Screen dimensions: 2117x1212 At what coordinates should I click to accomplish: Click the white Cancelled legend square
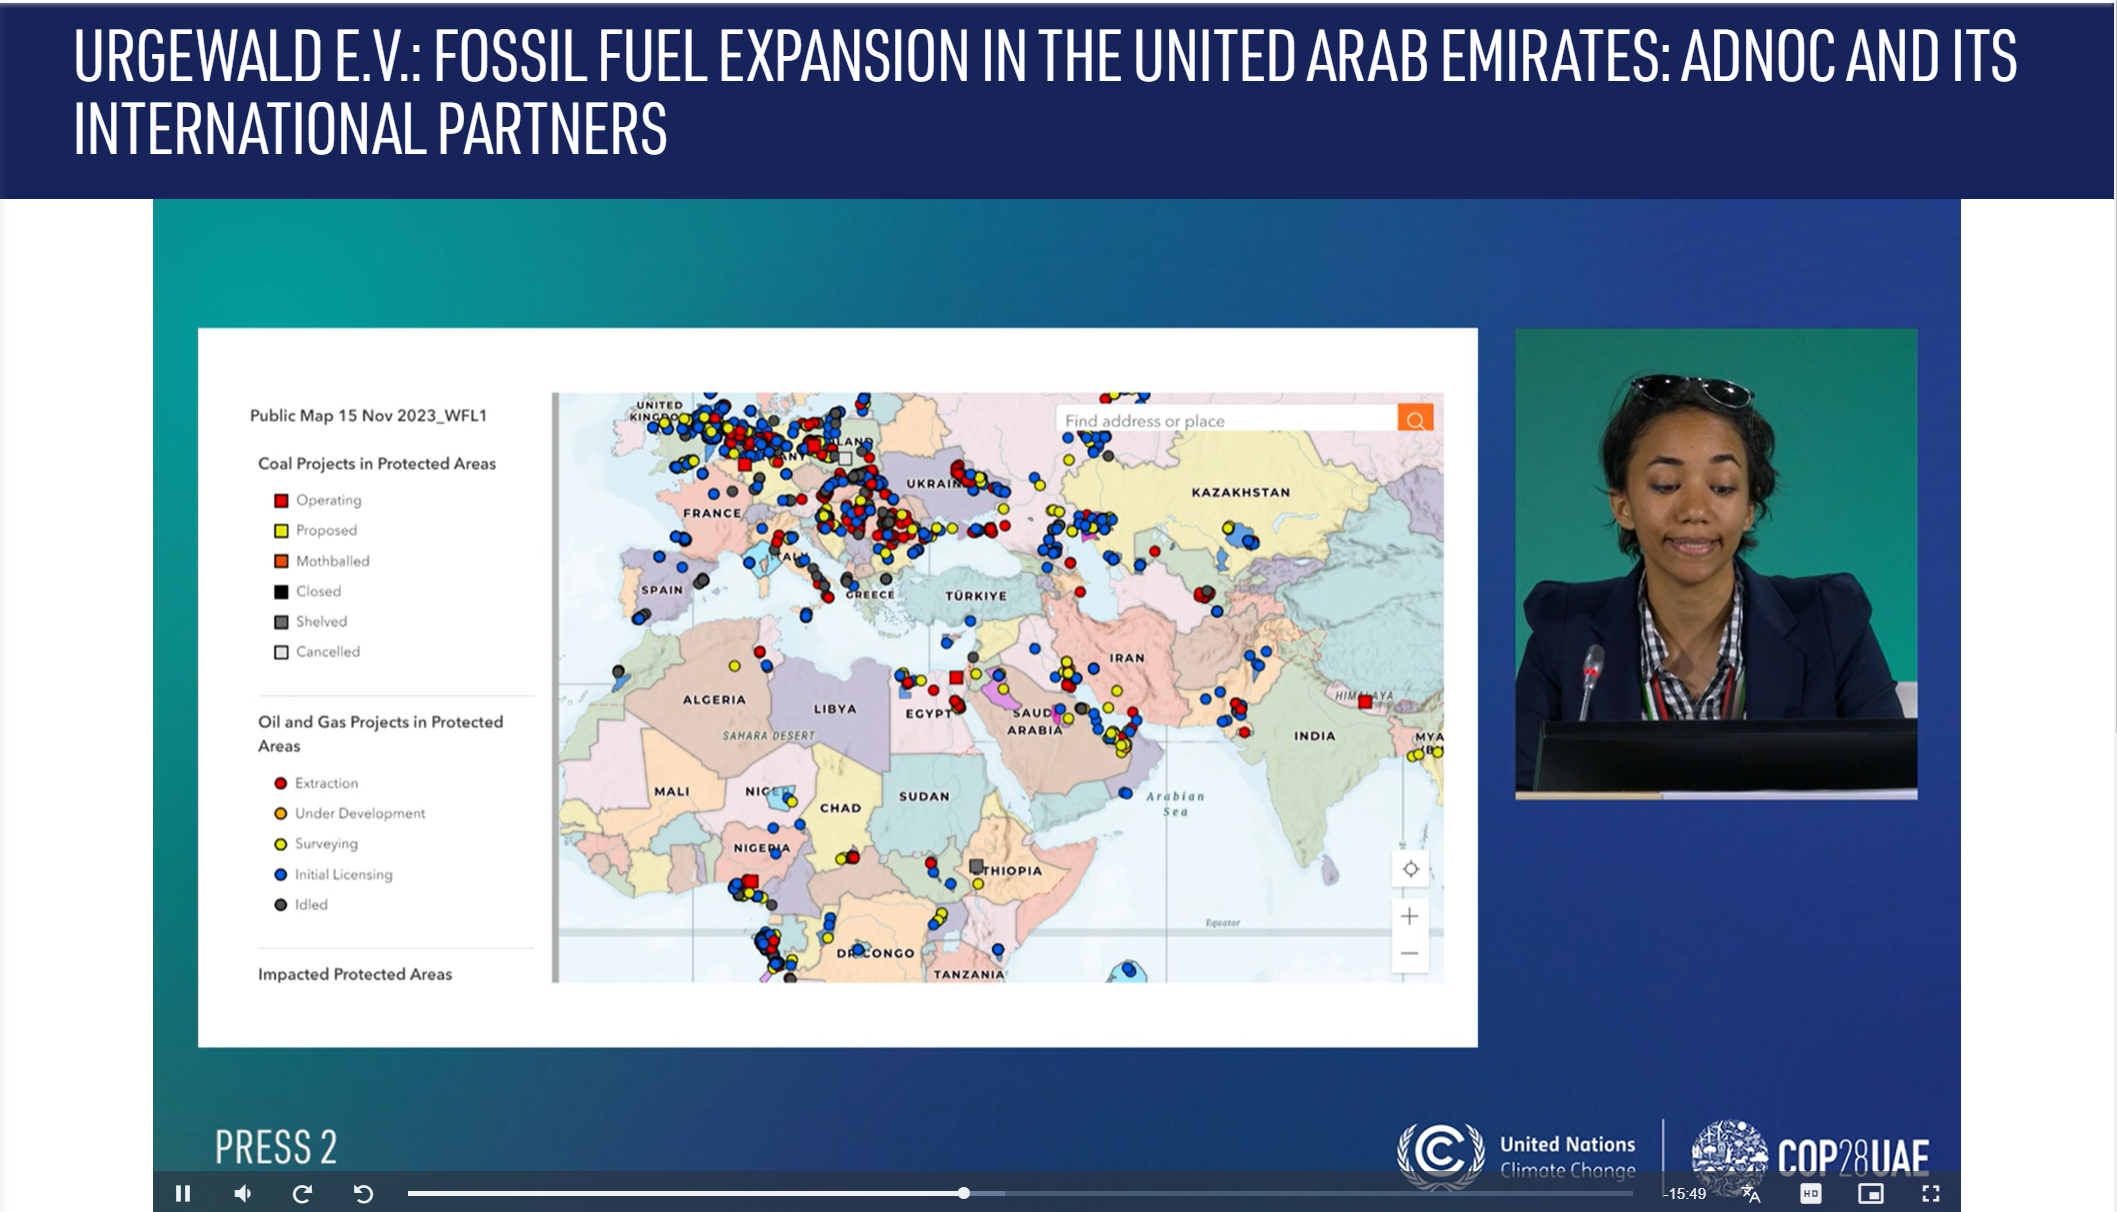pos(281,652)
